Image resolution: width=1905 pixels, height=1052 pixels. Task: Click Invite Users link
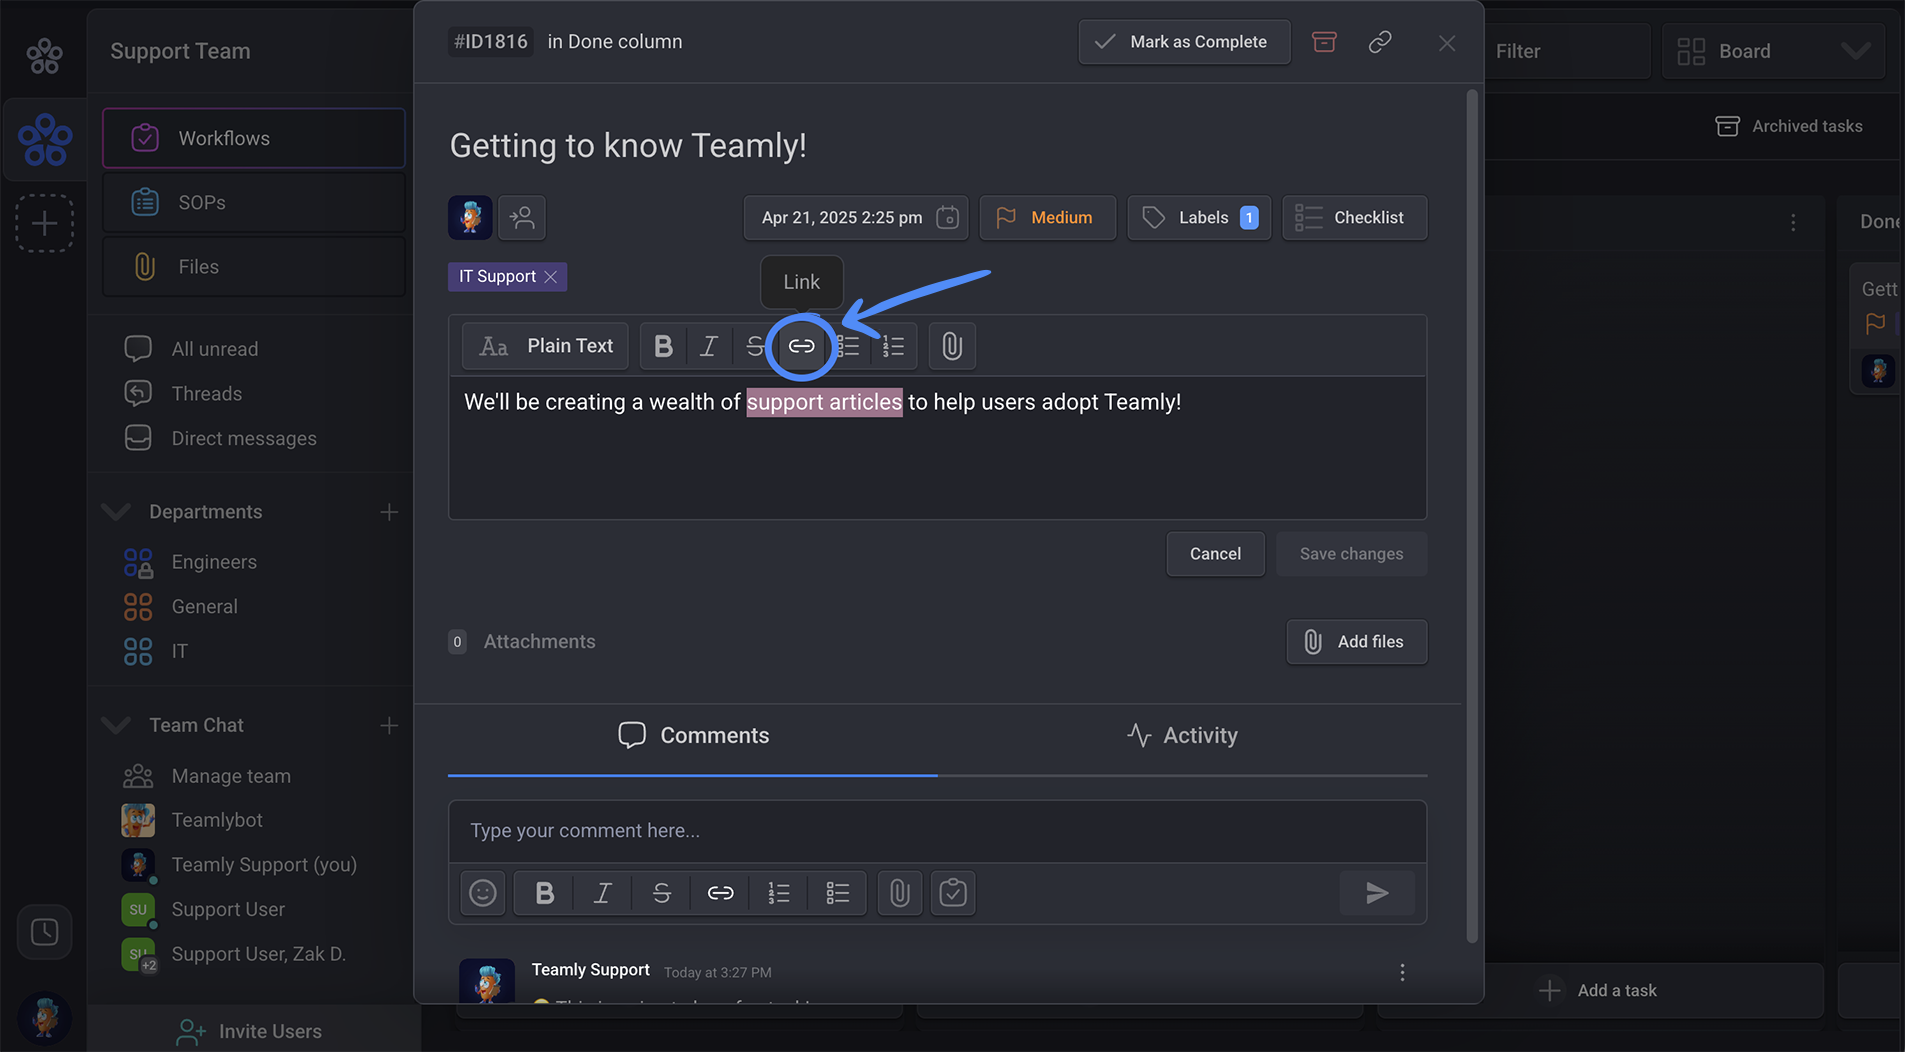(250, 1031)
